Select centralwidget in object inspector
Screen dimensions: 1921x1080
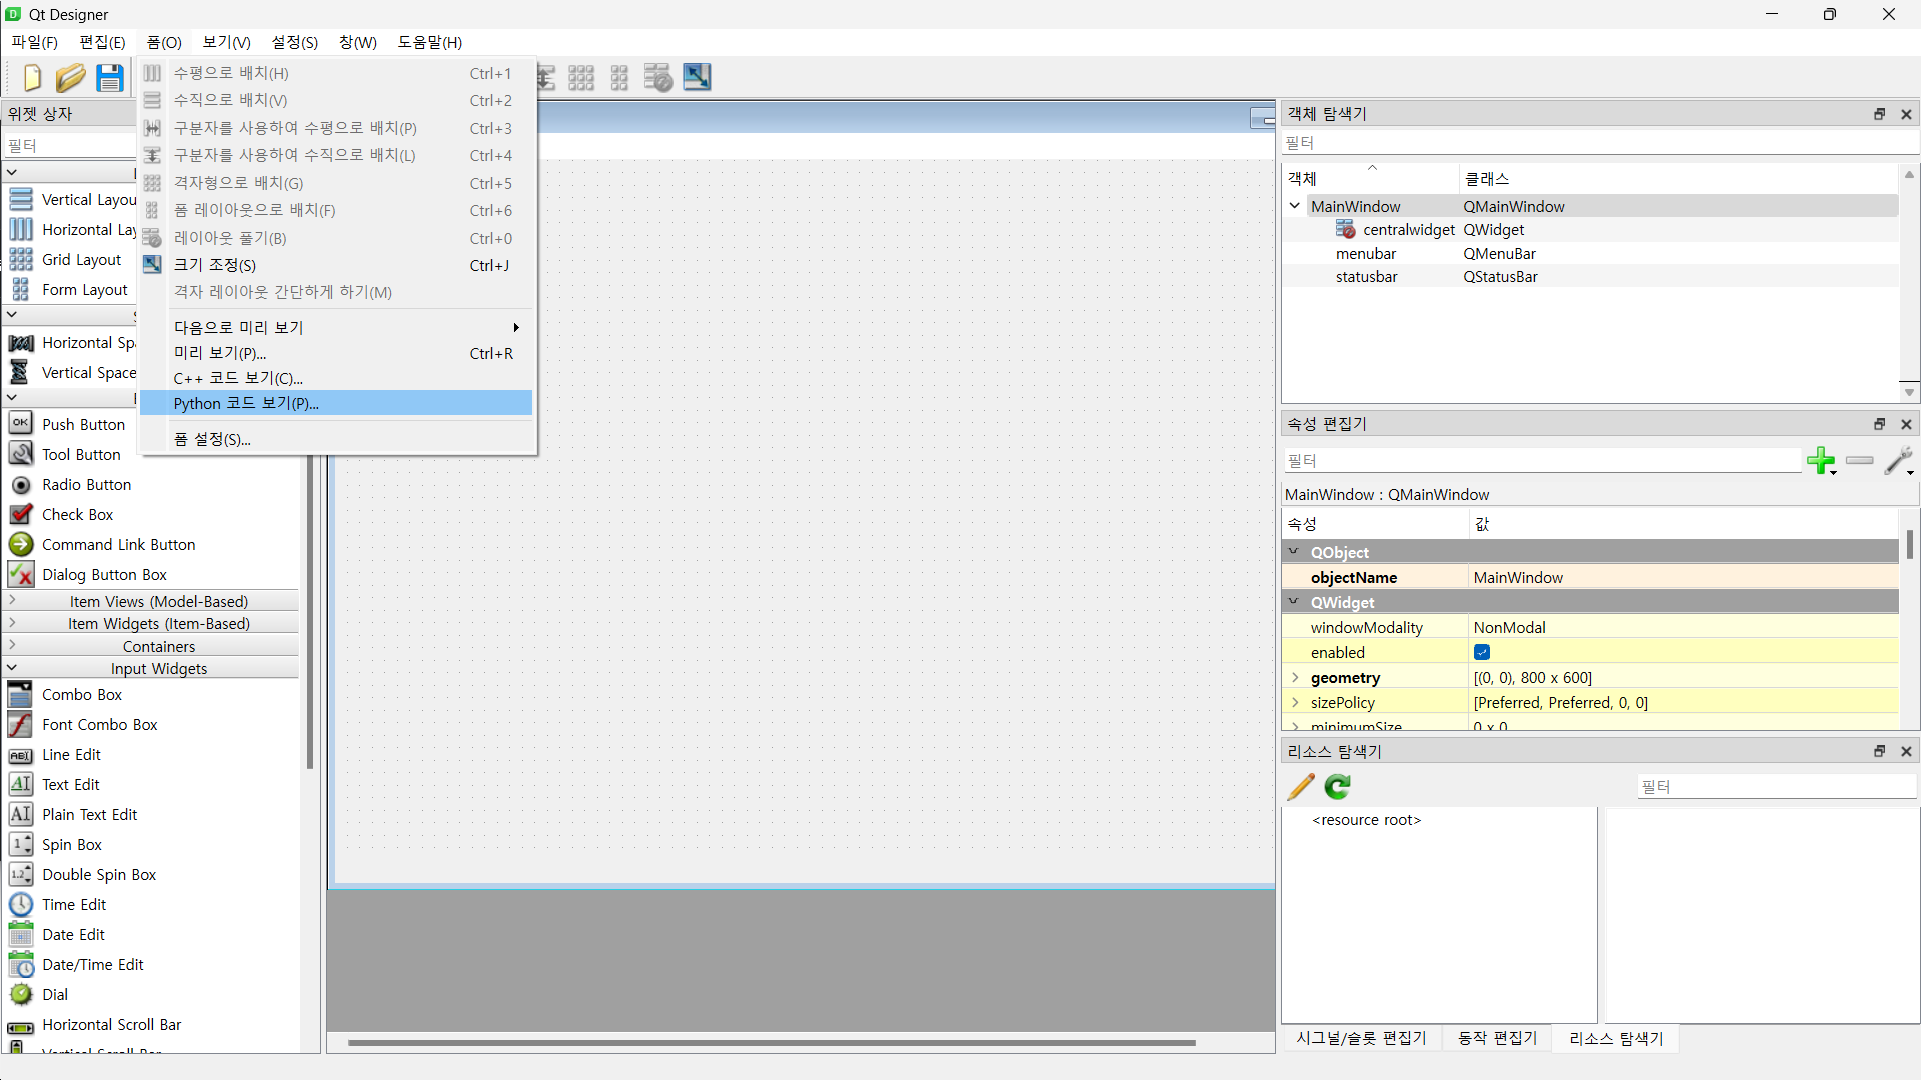click(x=1408, y=230)
